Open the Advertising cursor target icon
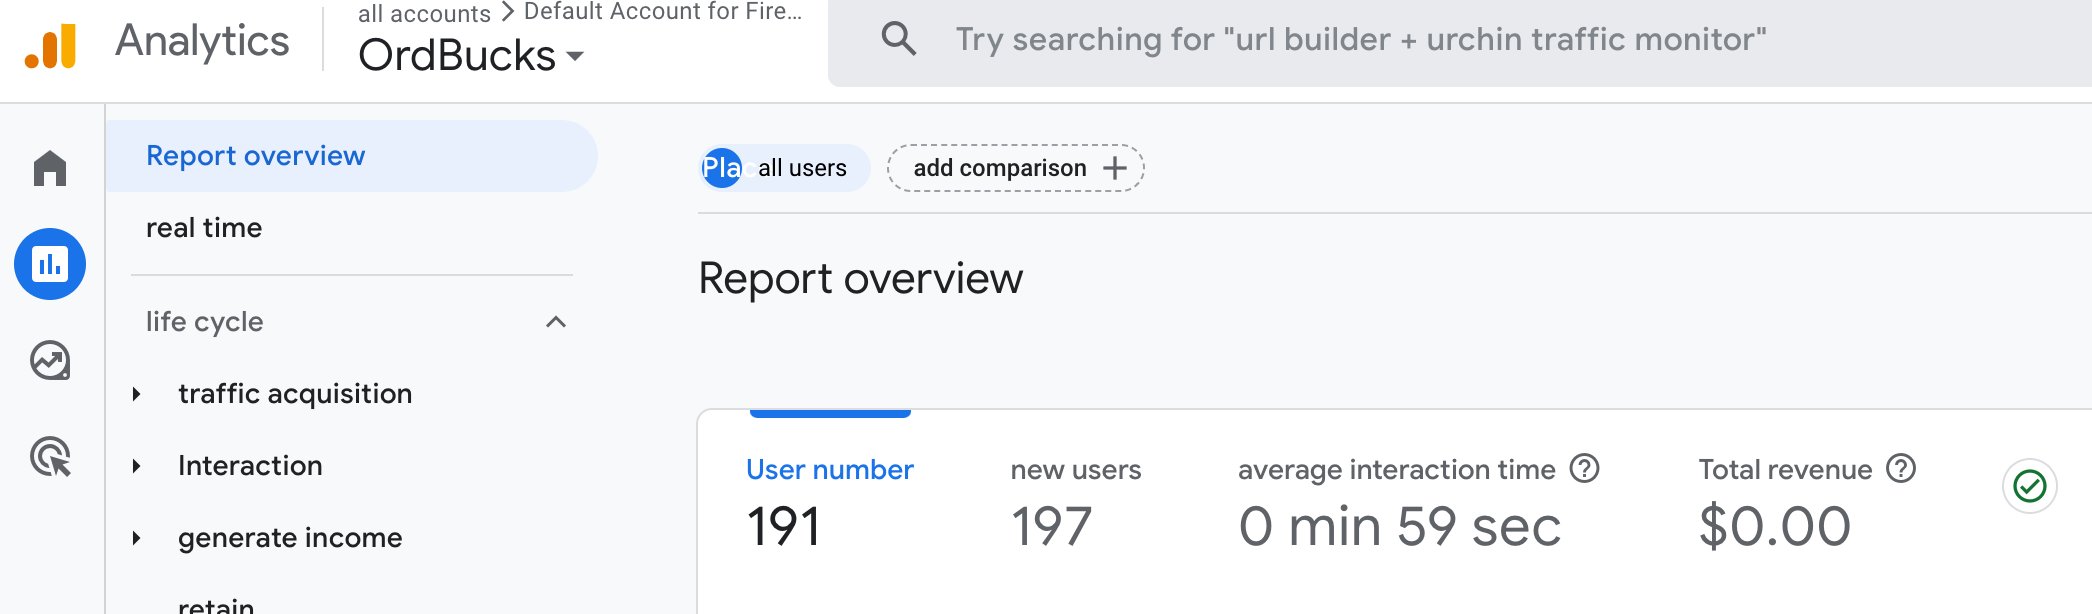 [x=50, y=457]
